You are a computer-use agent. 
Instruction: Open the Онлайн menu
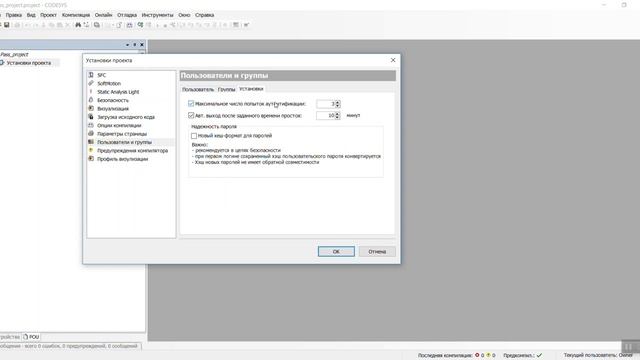click(x=103, y=15)
